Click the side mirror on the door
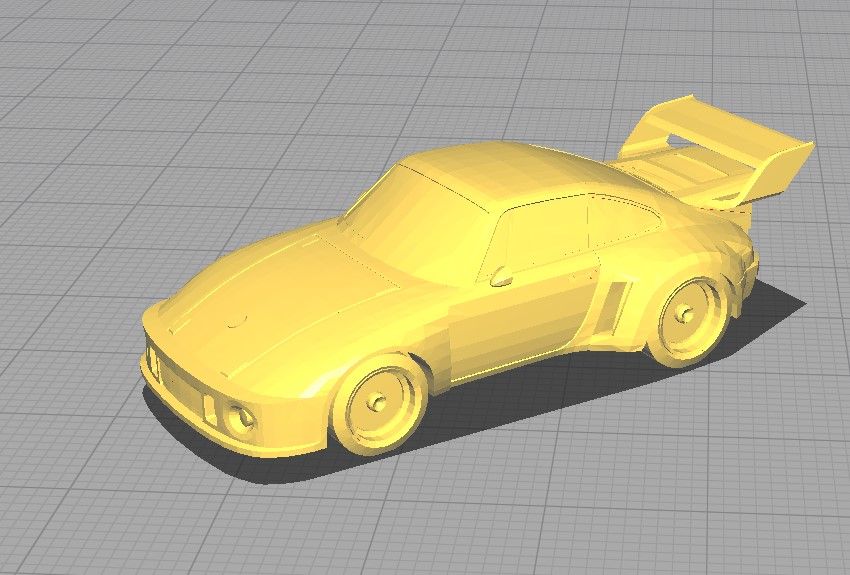Viewport: 850px width, 575px height. tap(502, 275)
